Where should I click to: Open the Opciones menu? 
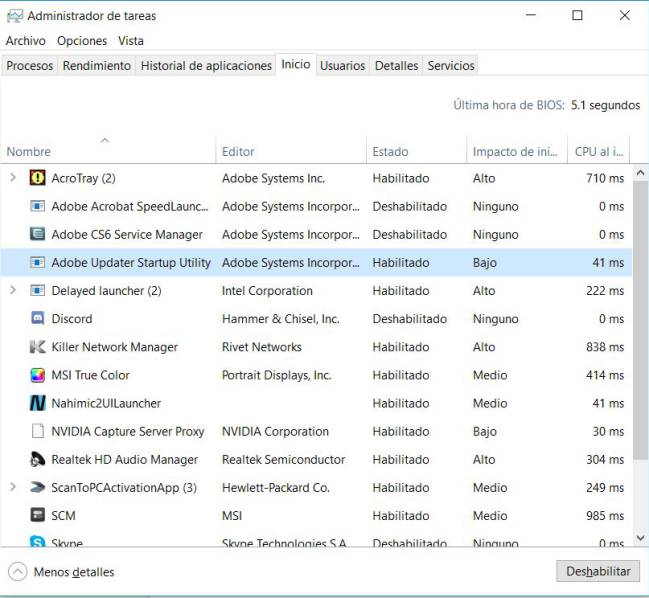click(82, 41)
